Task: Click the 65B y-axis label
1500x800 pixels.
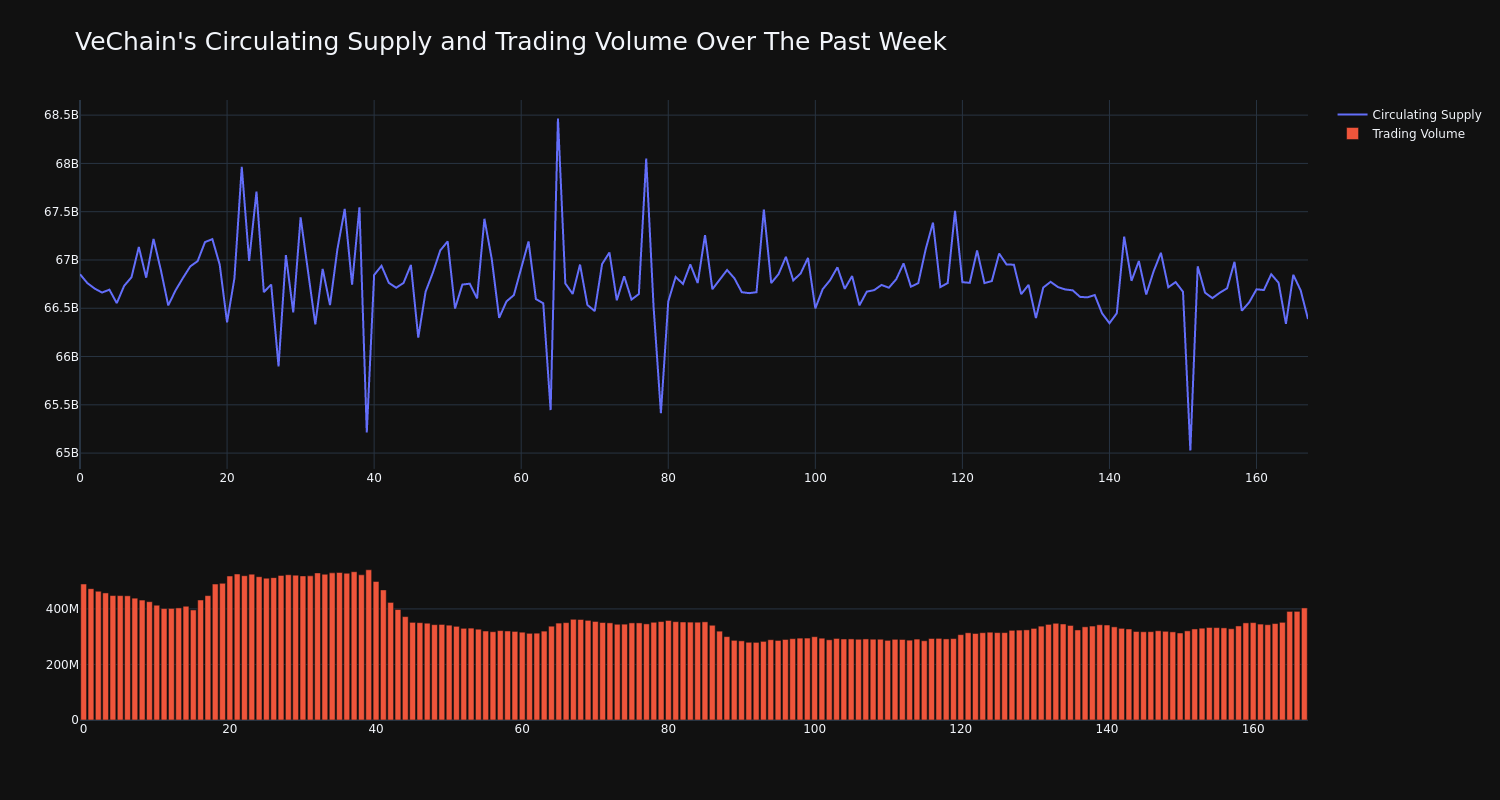Action: [x=66, y=453]
